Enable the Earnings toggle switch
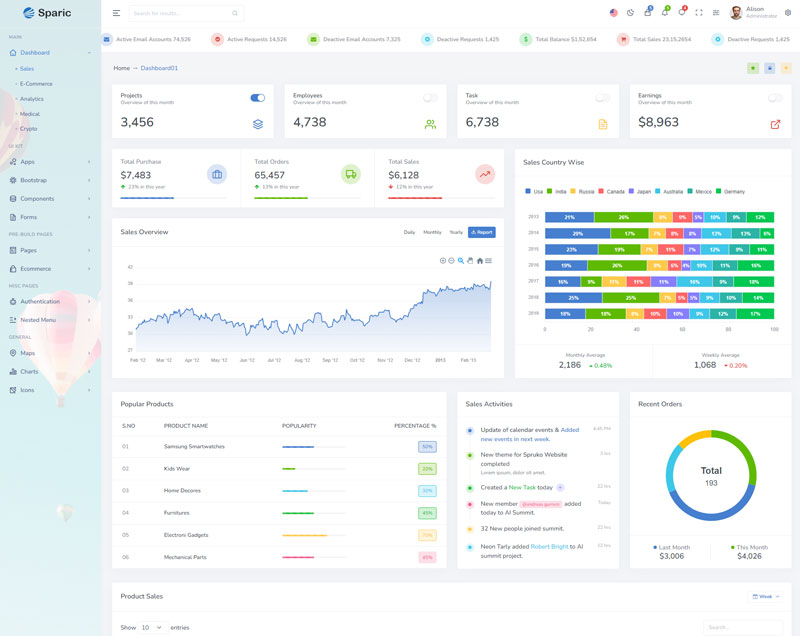This screenshot has width=800, height=636. click(x=775, y=98)
